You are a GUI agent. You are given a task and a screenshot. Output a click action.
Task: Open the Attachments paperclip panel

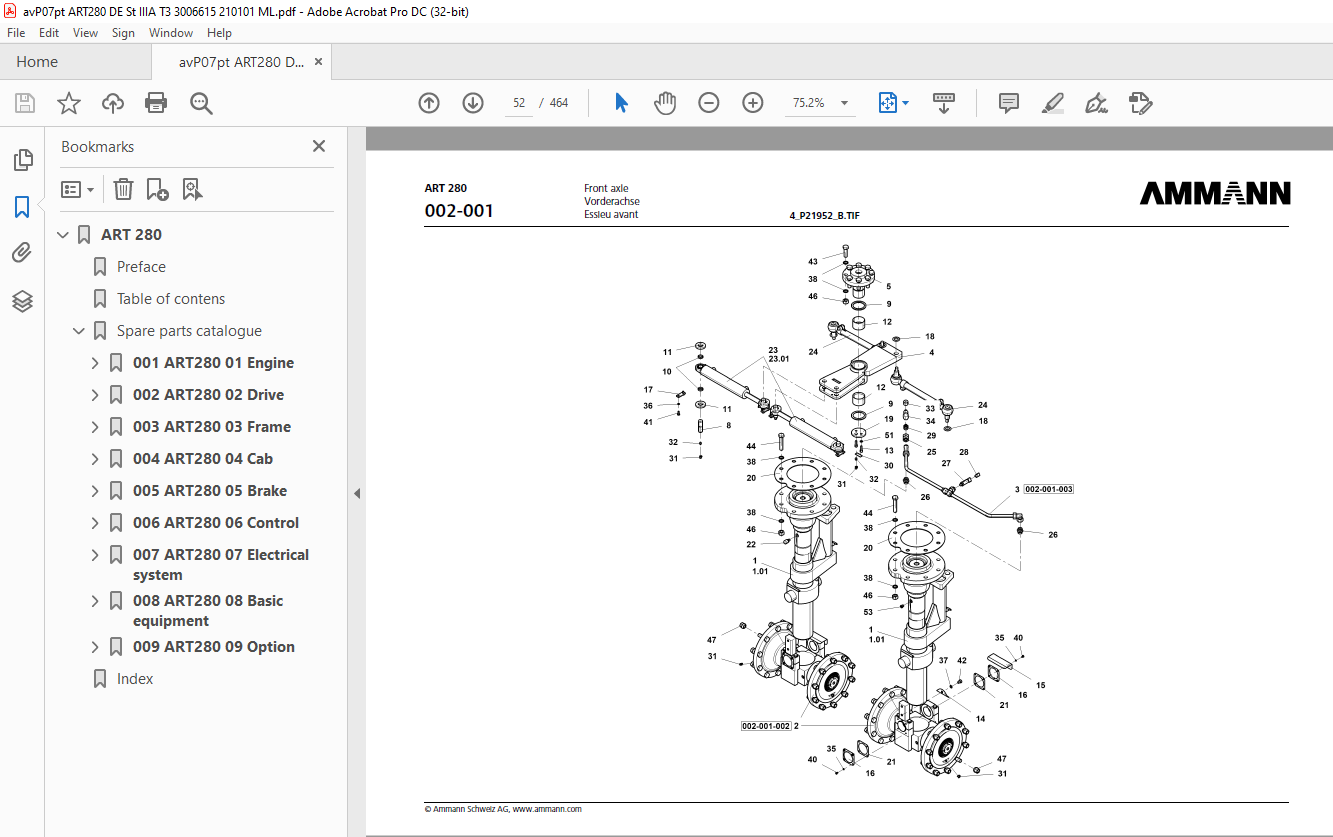22,254
